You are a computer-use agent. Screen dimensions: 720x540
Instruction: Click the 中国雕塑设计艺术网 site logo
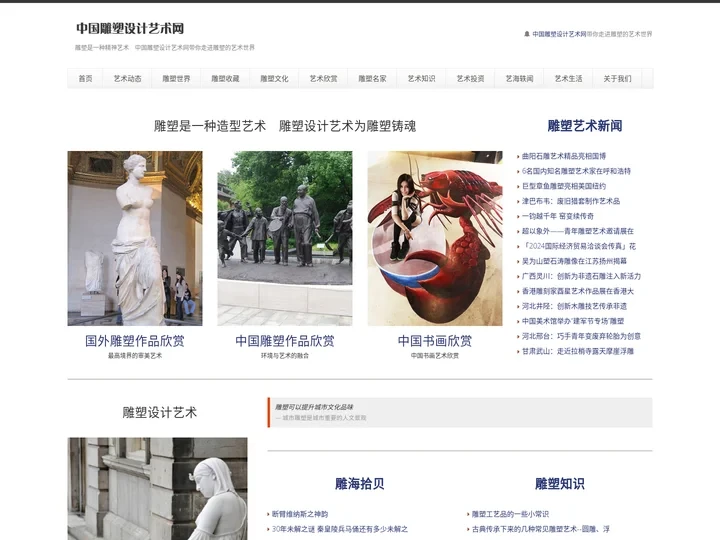click(x=130, y=28)
